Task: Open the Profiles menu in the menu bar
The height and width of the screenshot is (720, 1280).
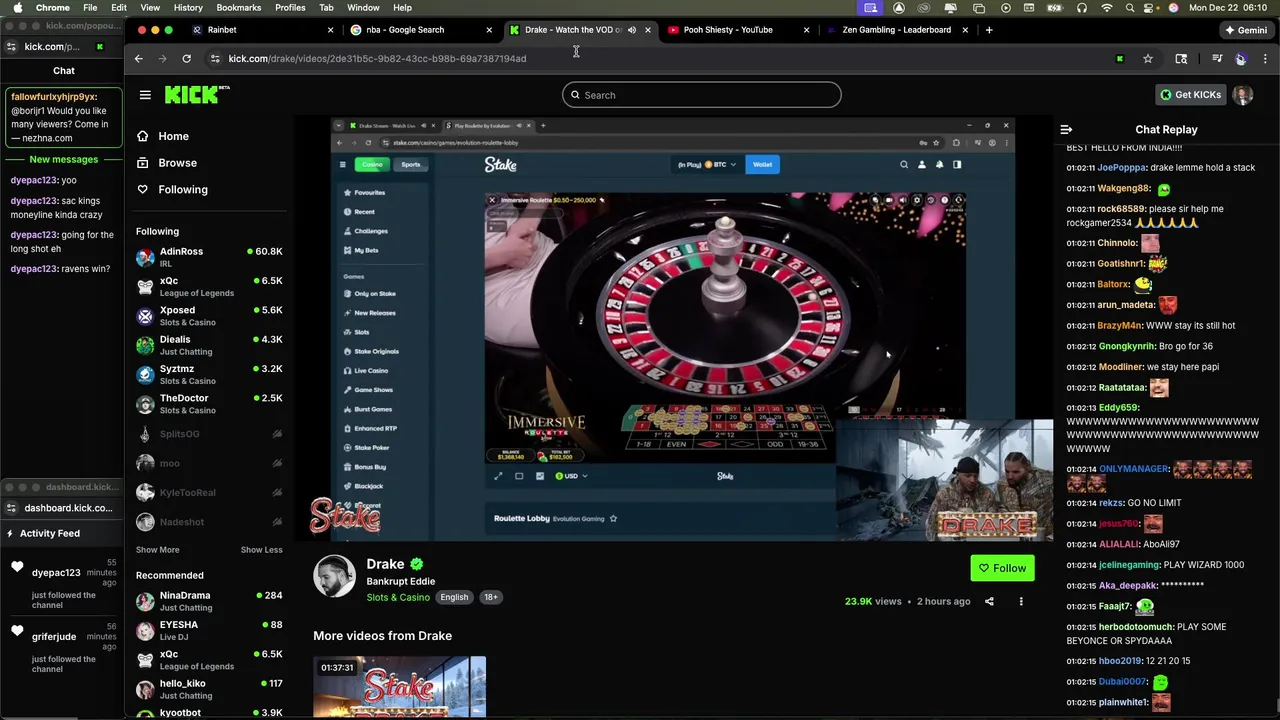Action: click(290, 8)
